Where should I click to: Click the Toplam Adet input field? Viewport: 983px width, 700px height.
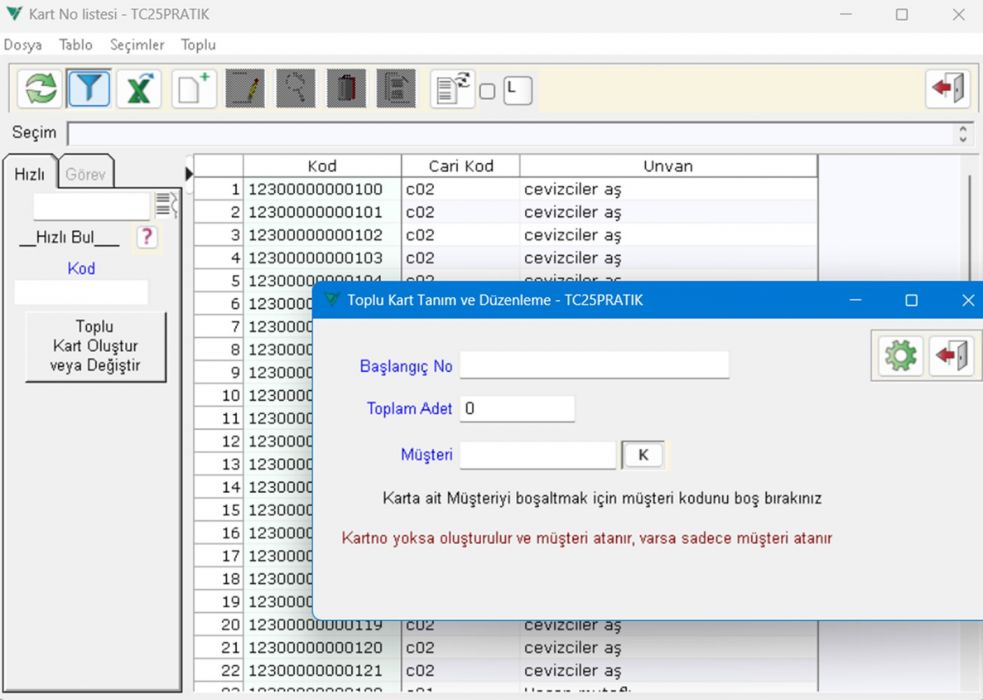pos(517,409)
